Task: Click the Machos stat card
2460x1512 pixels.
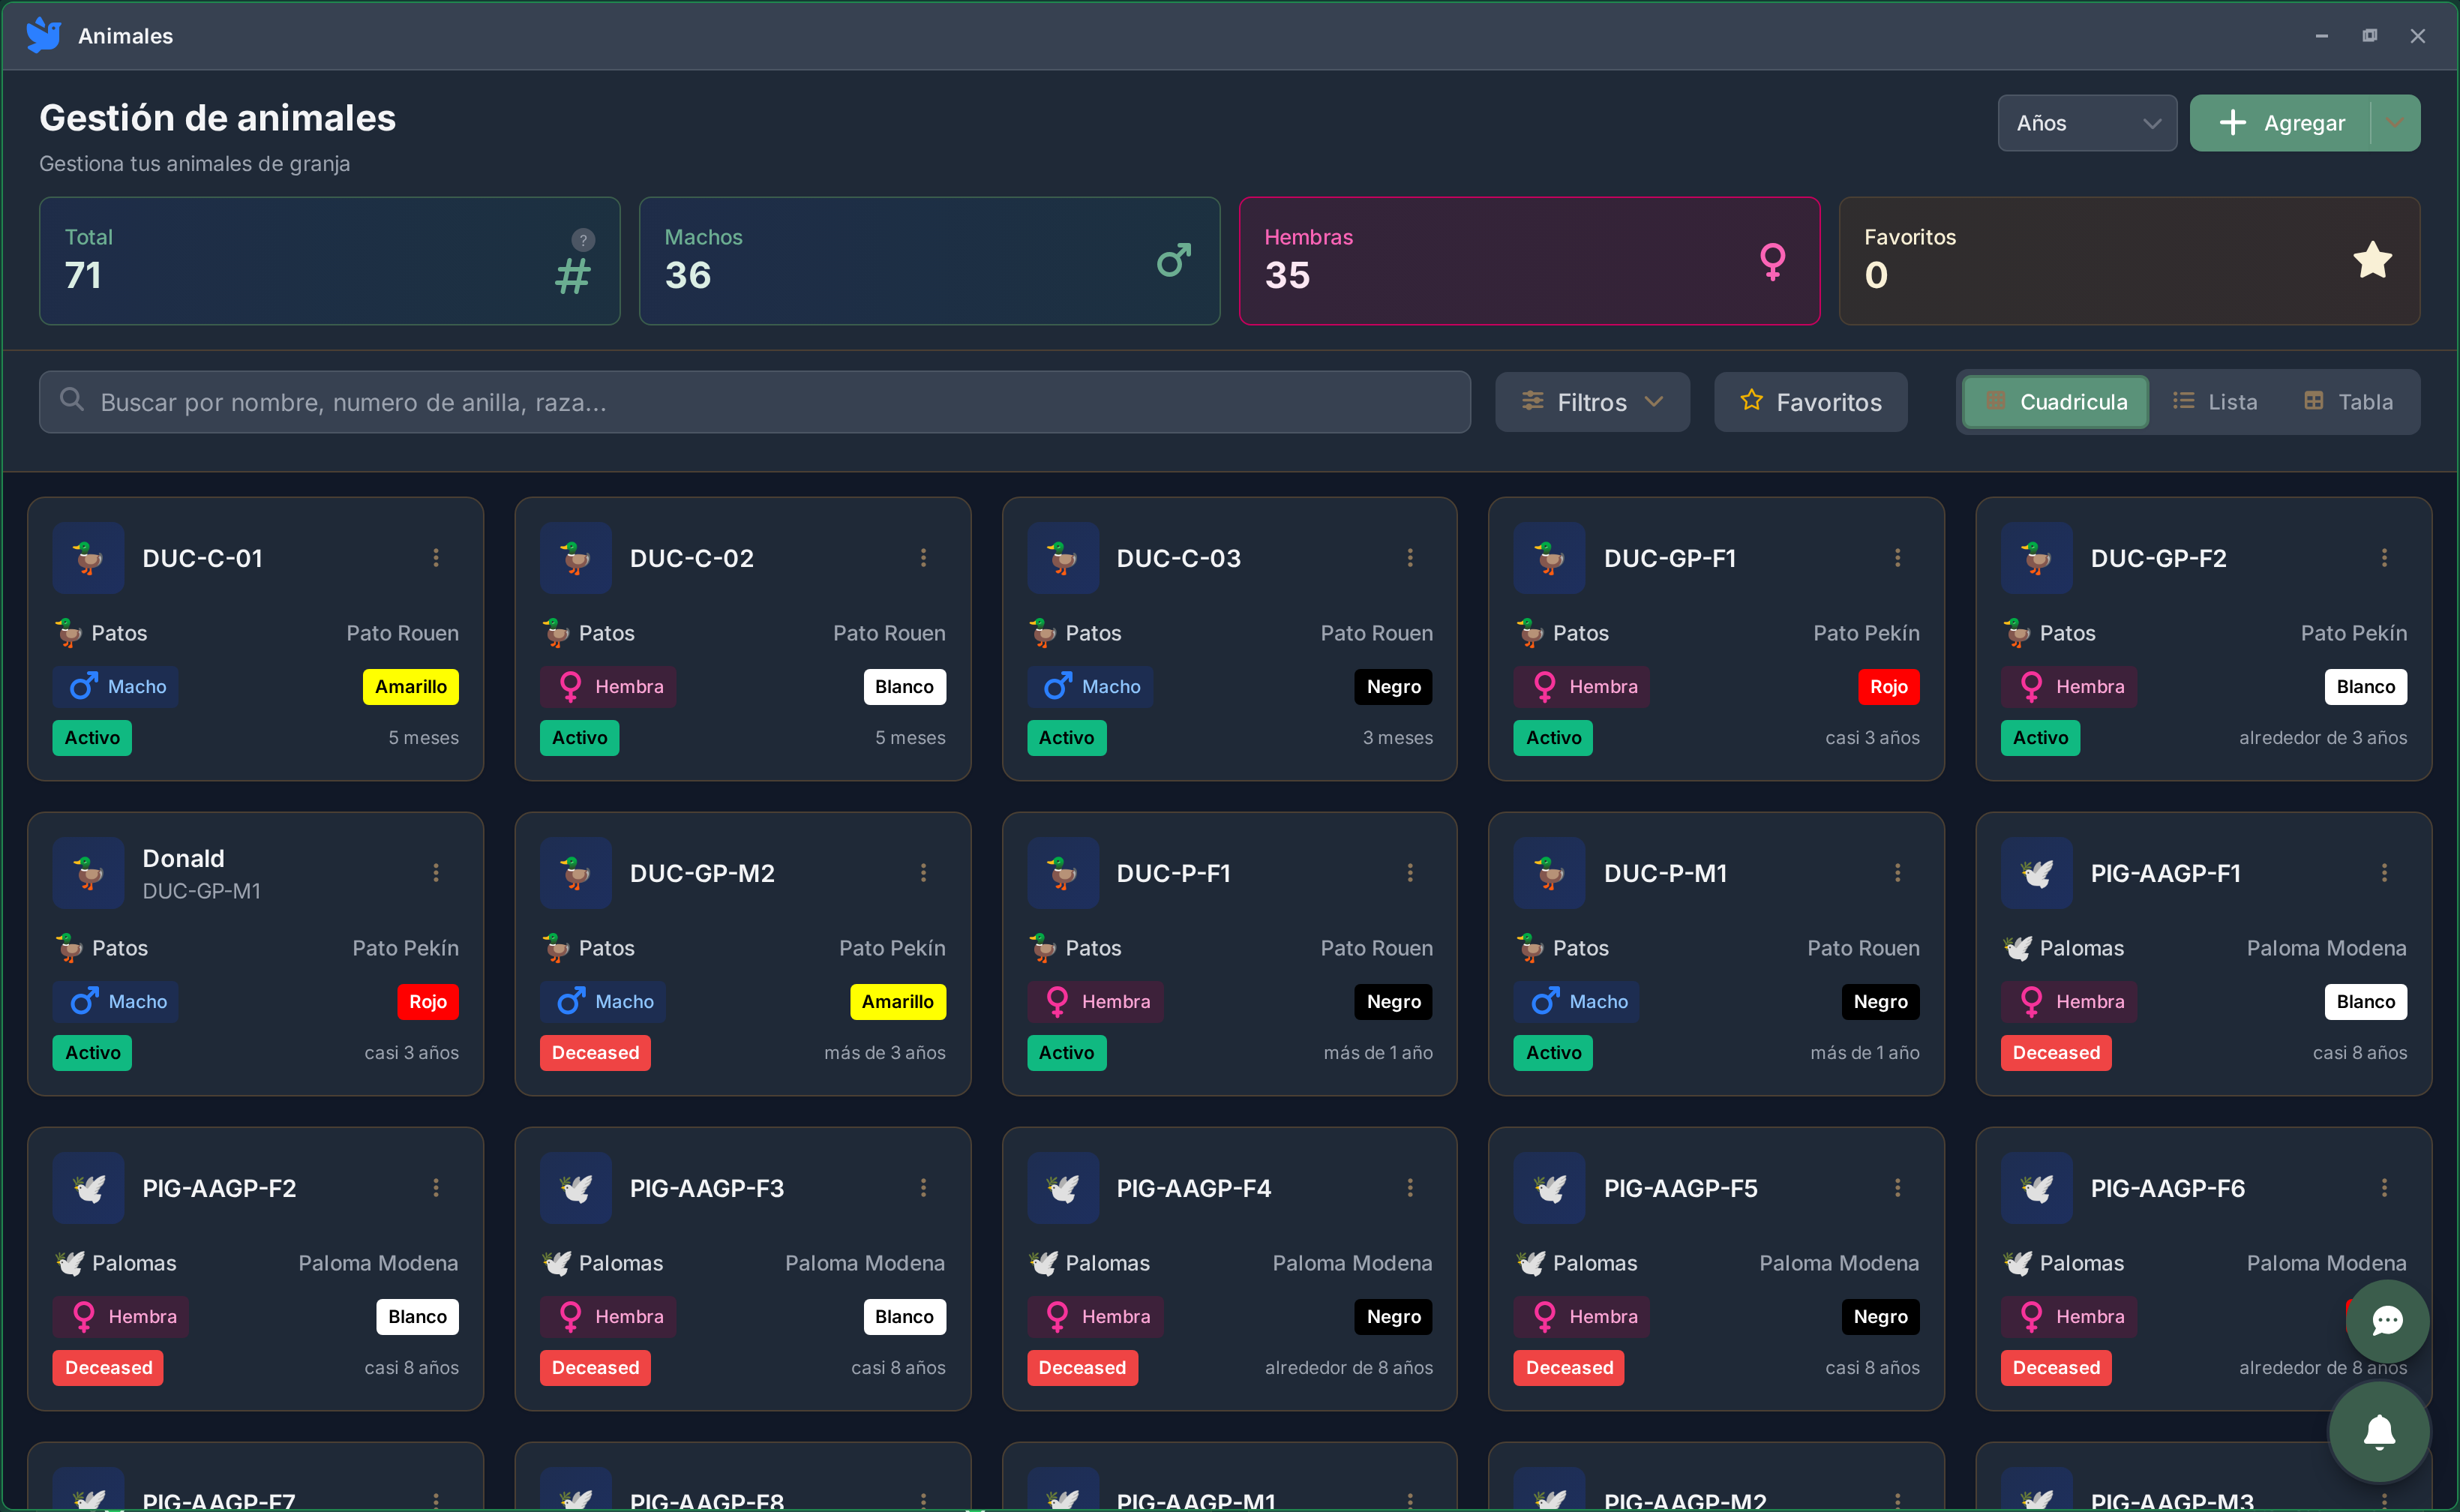Action: 929,261
